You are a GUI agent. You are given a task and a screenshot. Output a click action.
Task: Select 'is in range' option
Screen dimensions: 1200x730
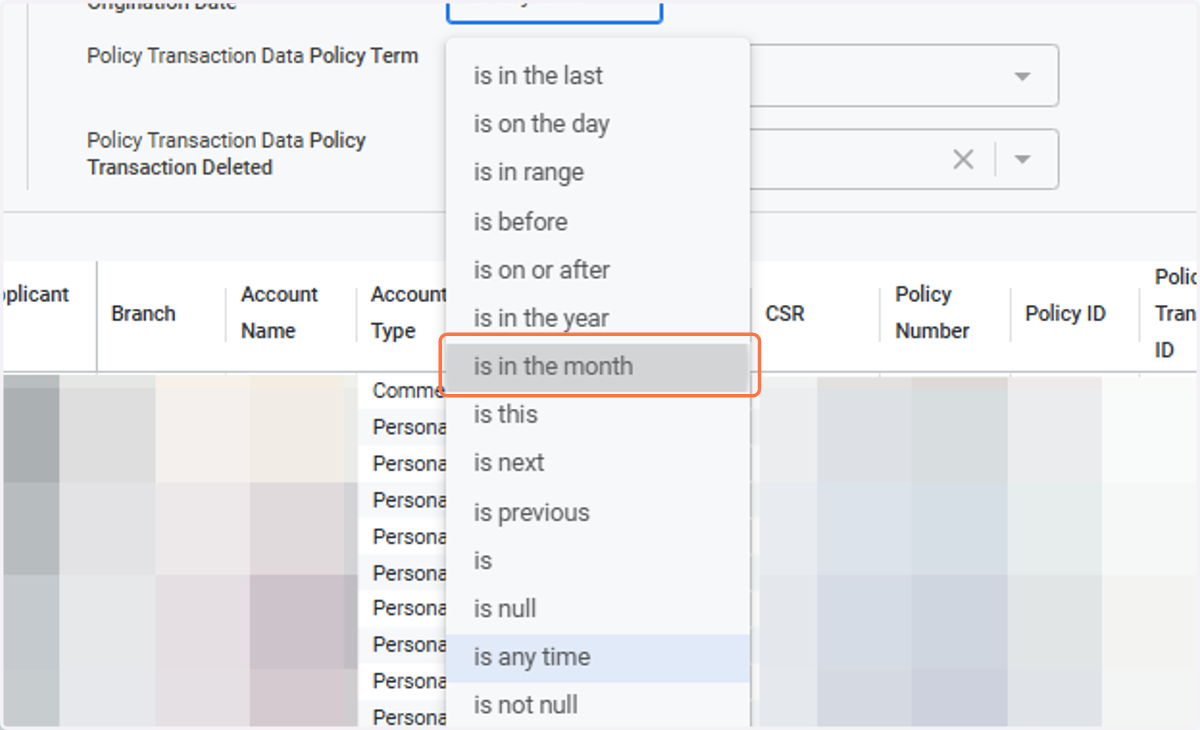pyautogui.click(x=597, y=172)
